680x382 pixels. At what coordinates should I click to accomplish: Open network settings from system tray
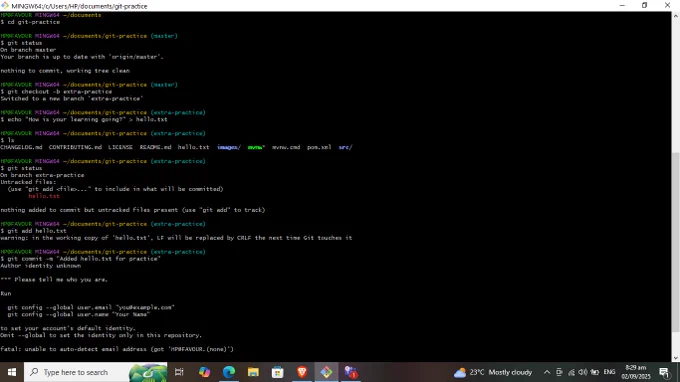coord(571,372)
